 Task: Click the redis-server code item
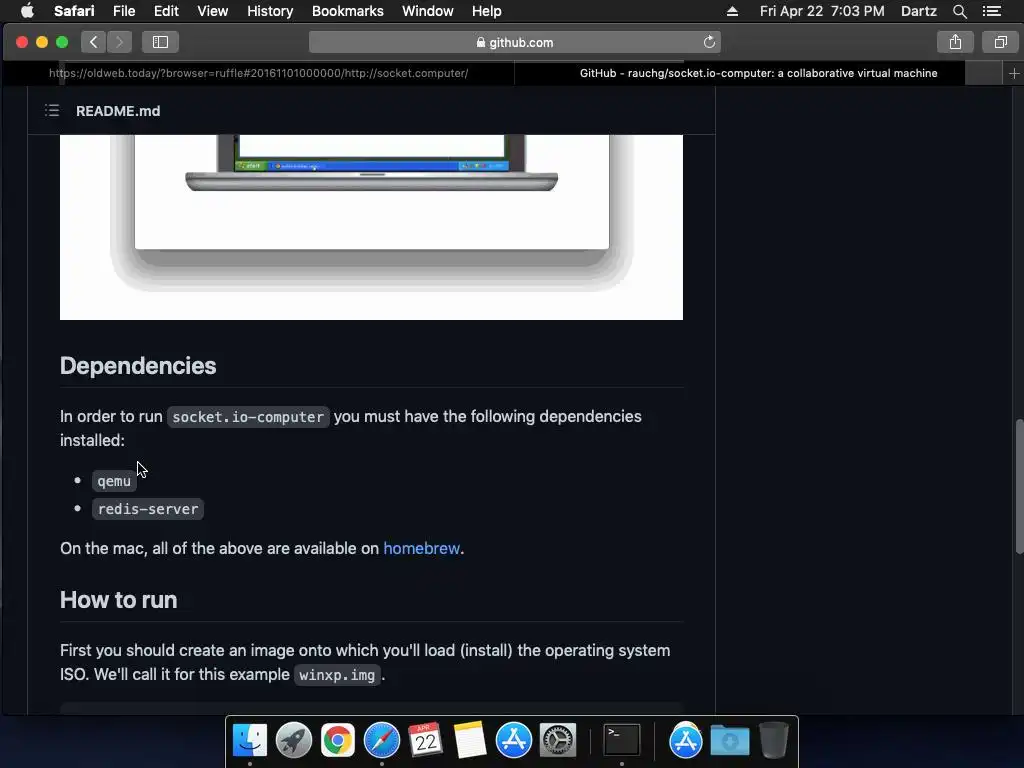tap(148, 509)
